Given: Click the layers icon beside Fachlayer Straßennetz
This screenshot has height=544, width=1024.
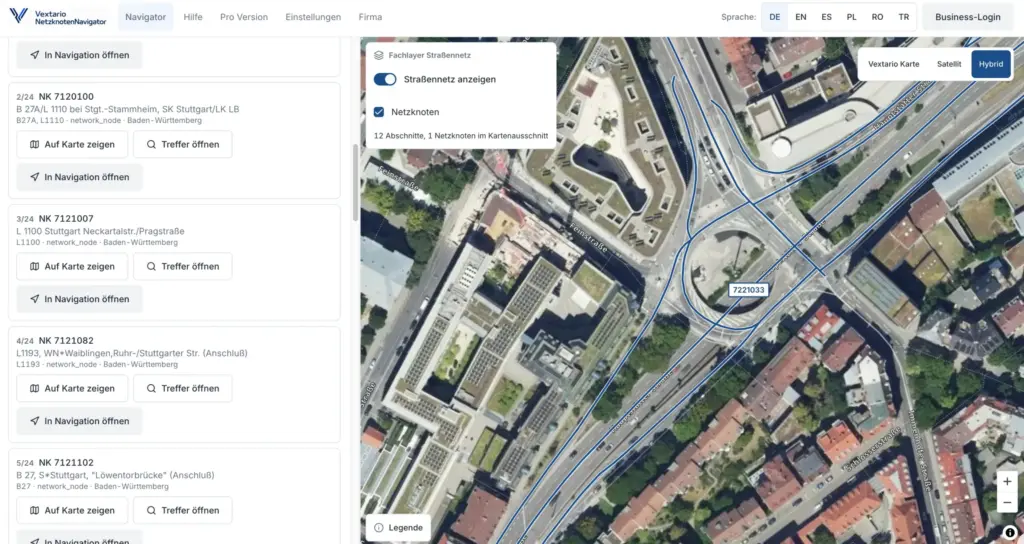Looking at the screenshot, I should 379,56.
